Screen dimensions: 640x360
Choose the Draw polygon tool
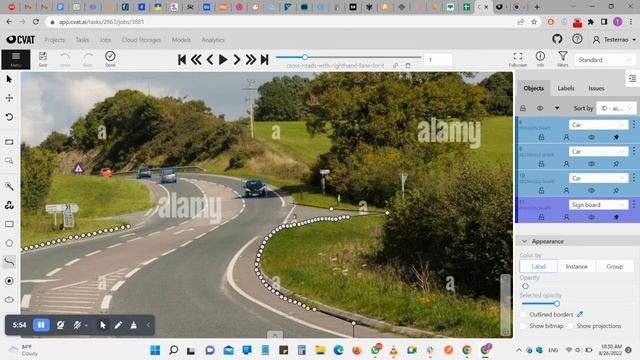point(9,243)
